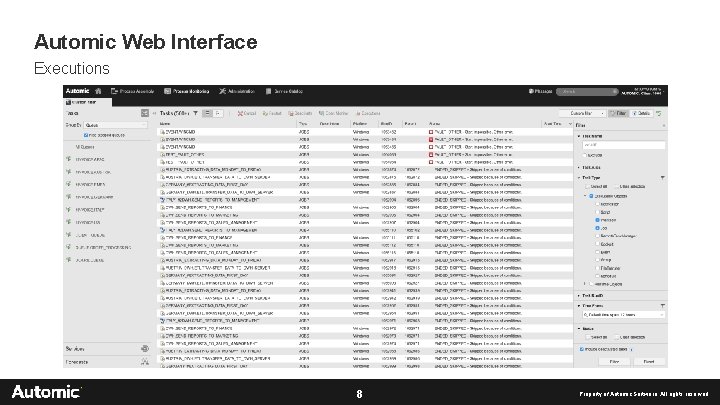Image resolution: width=720 pixels, height=405 pixels.
Task: Sort by the RunID column header
Action: pos(386,124)
